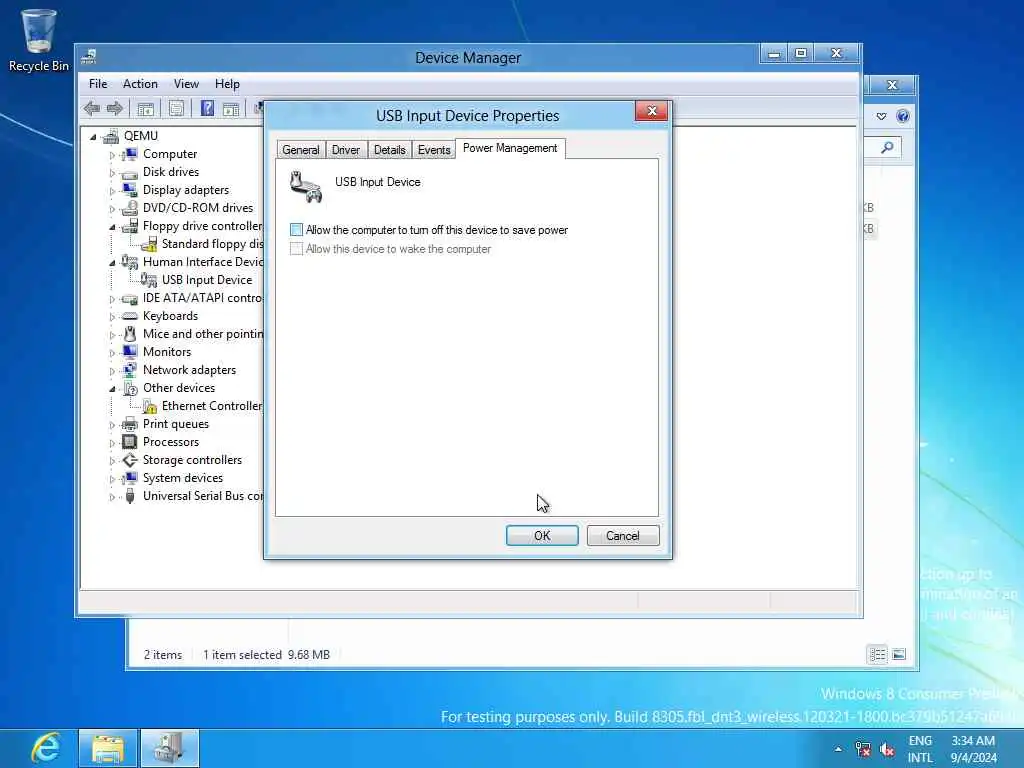Switch to the Details tab
Viewport: 1024px width, 768px height.
389,150
